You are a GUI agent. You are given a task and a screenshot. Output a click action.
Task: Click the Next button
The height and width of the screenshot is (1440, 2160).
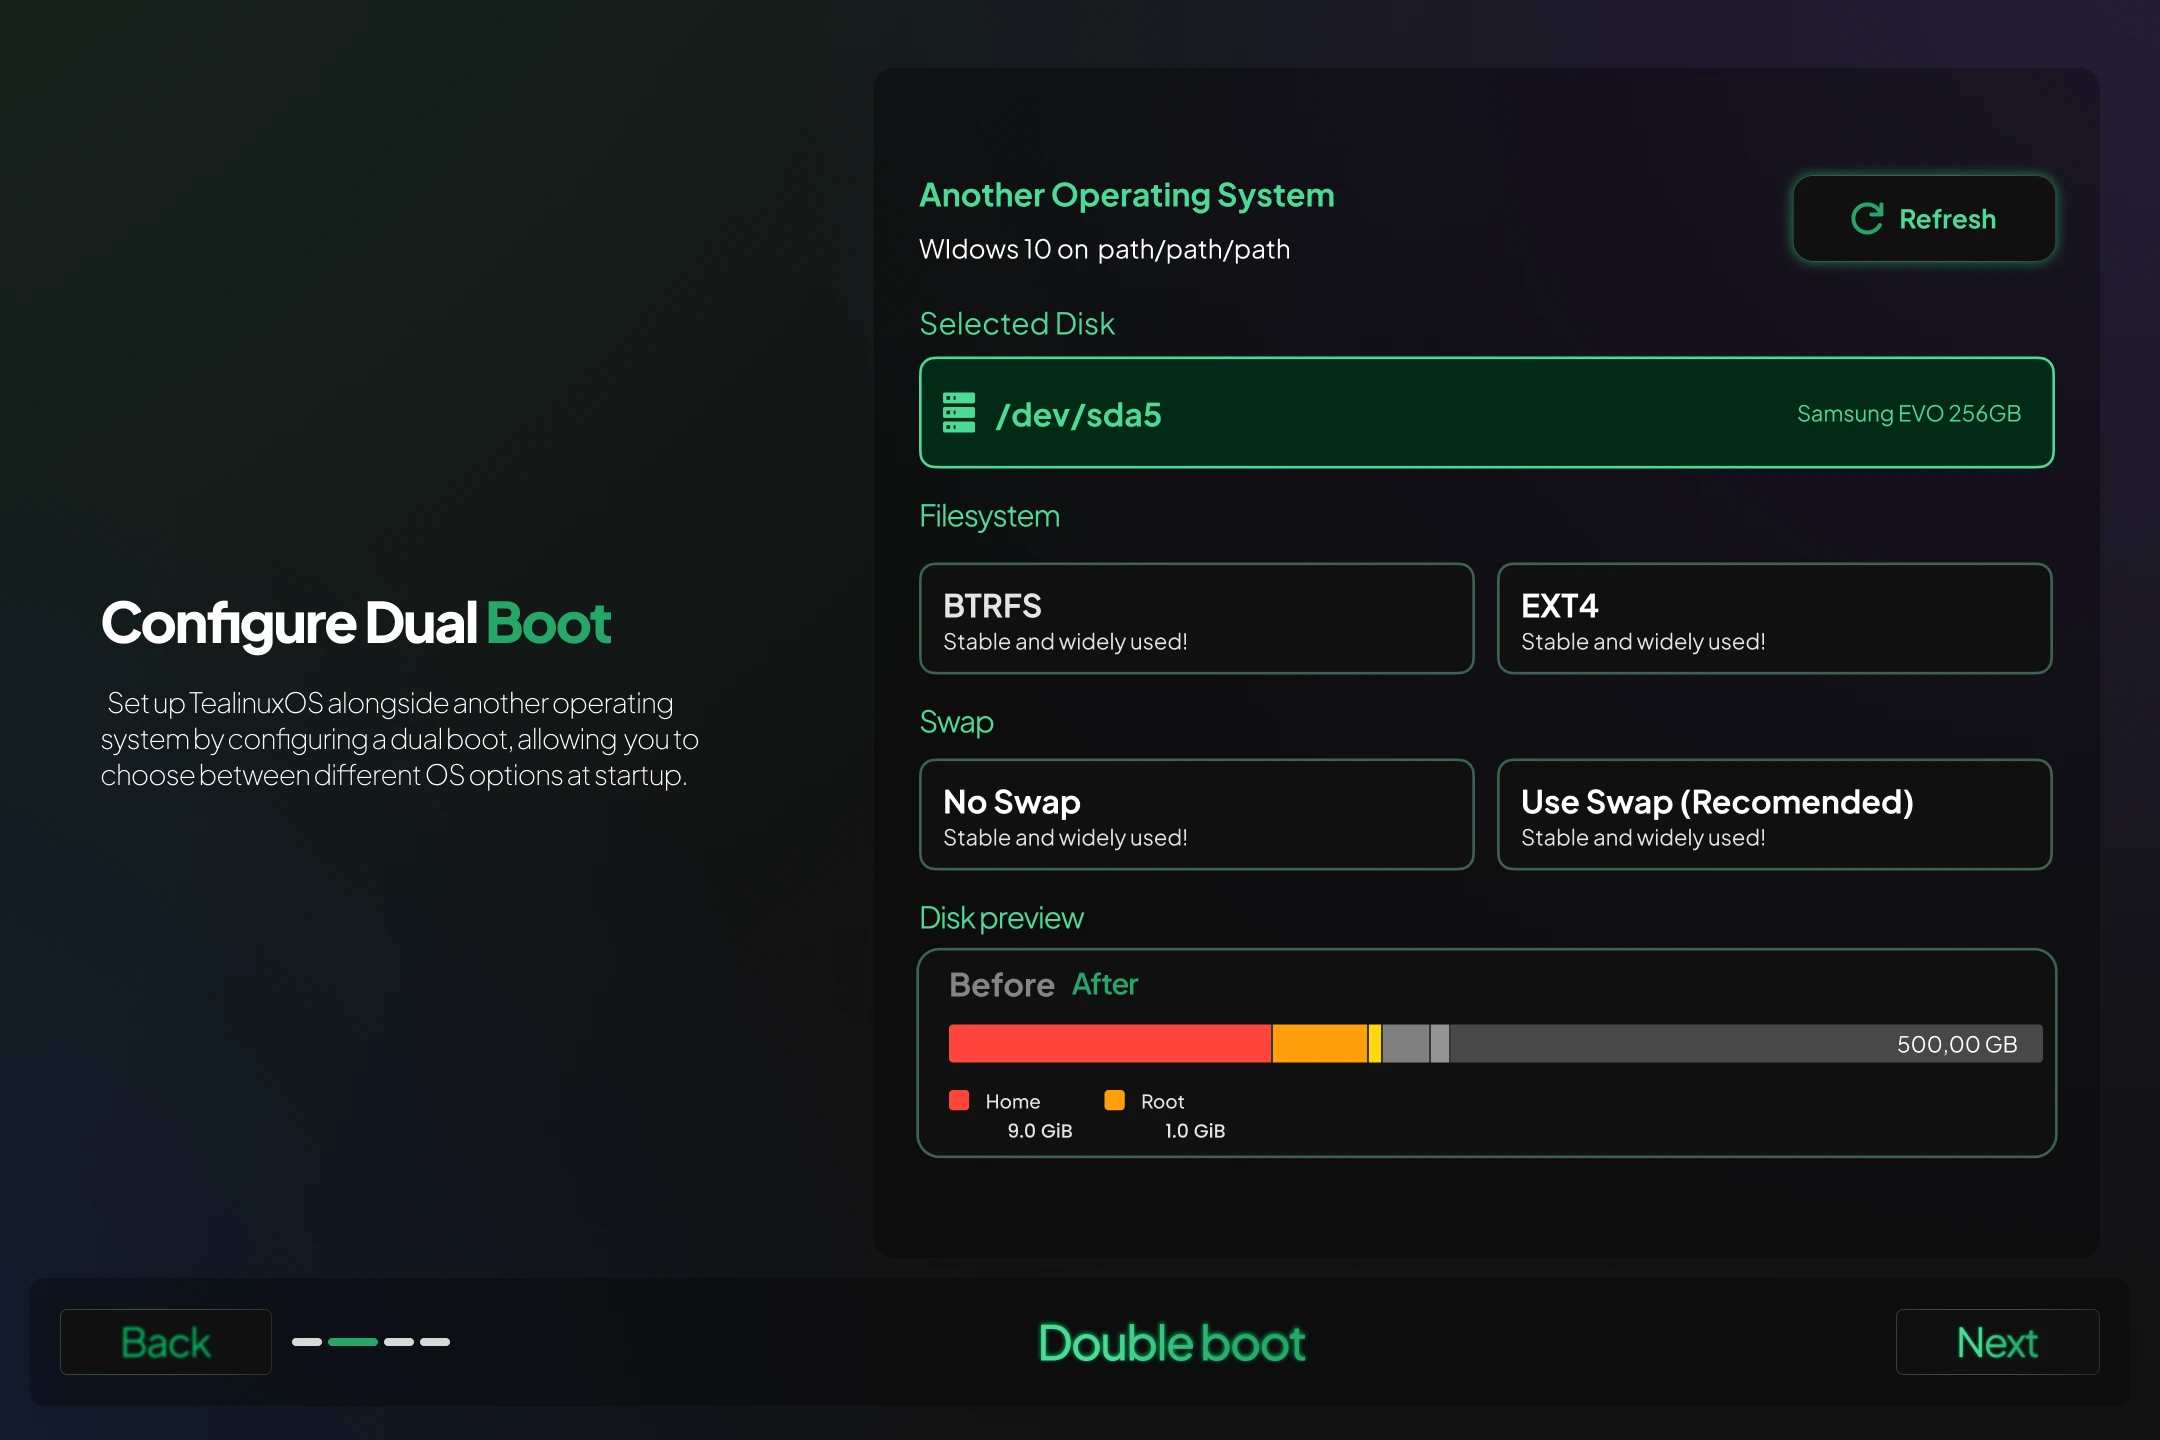1996,1341
